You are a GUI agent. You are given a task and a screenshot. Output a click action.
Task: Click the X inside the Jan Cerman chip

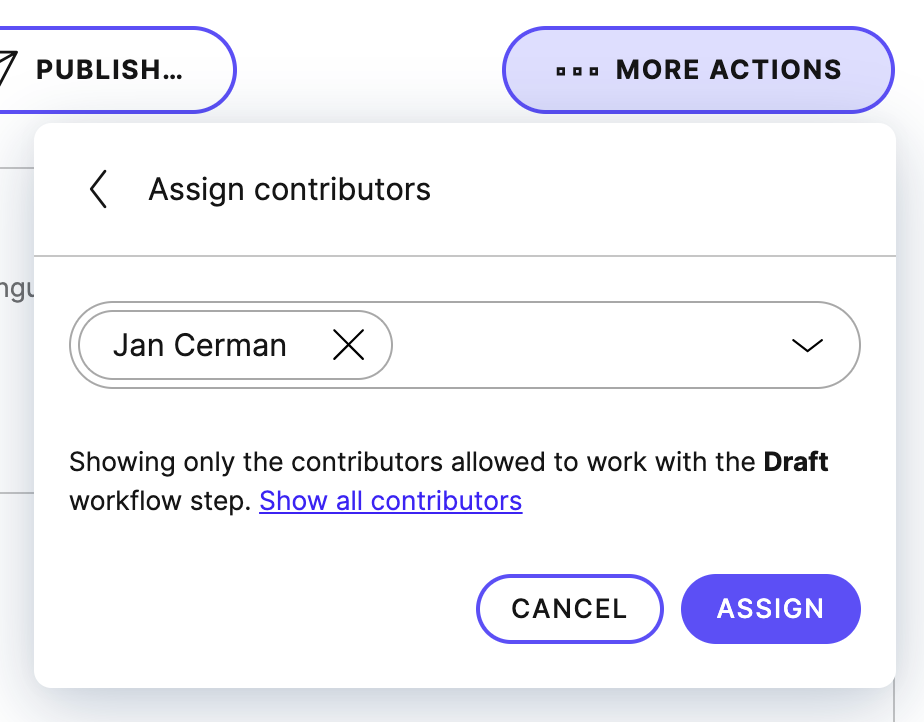point(348,344)
